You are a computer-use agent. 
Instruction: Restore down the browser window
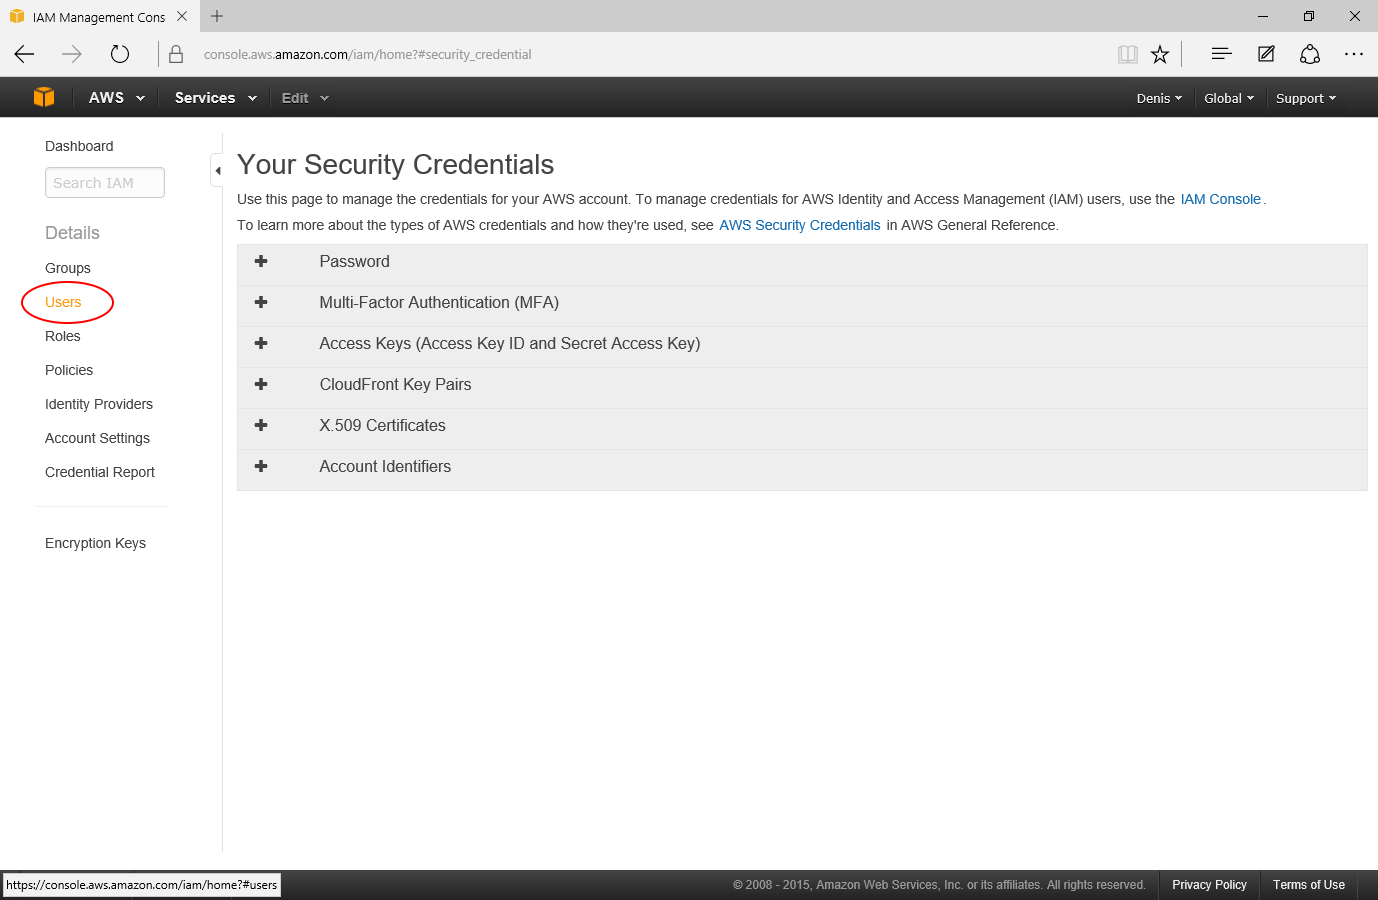point(1309,16)
